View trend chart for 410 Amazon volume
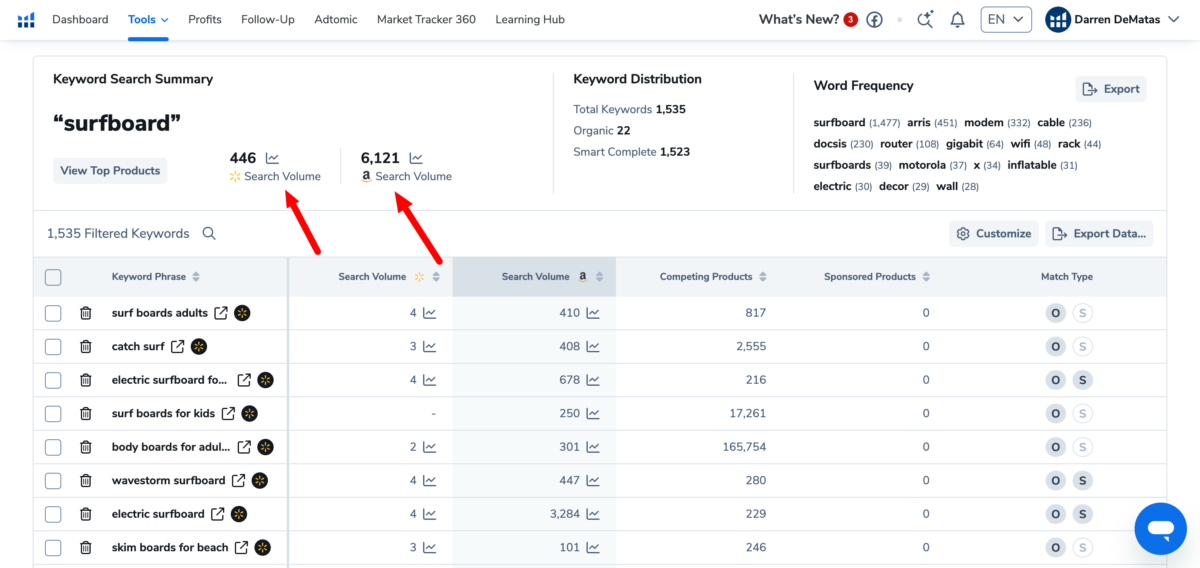The image size is (1200, 568). [593, 313]
